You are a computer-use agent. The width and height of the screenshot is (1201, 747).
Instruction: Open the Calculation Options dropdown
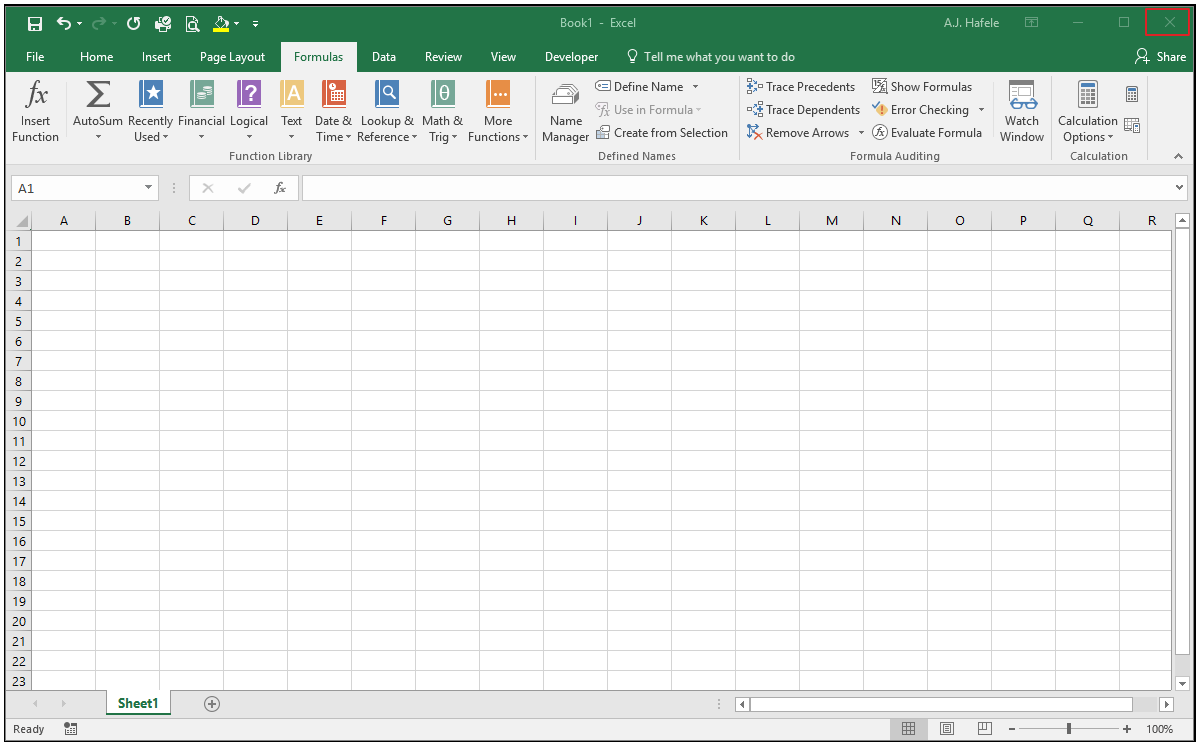point(1088,112)
